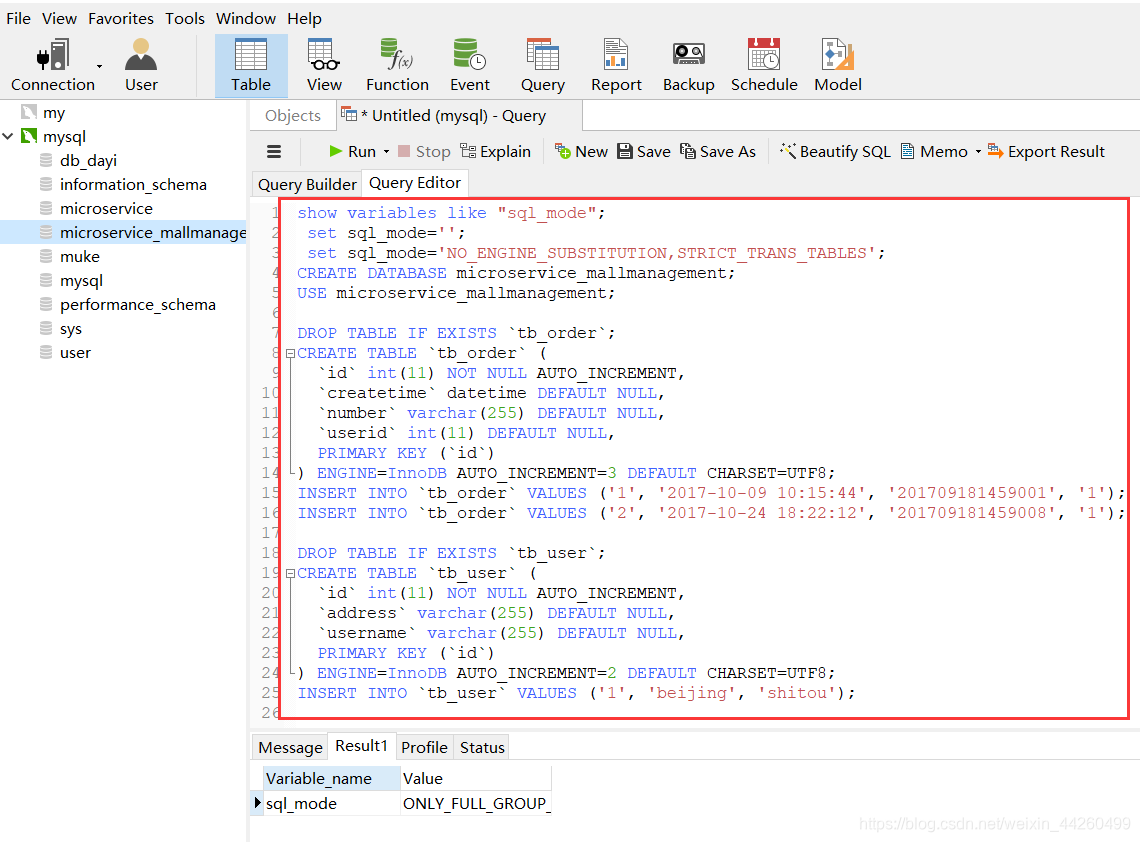This screenshot has width=1140, height=842.
Task: Open the Event toolbar icon
Action: pos(470,65)
